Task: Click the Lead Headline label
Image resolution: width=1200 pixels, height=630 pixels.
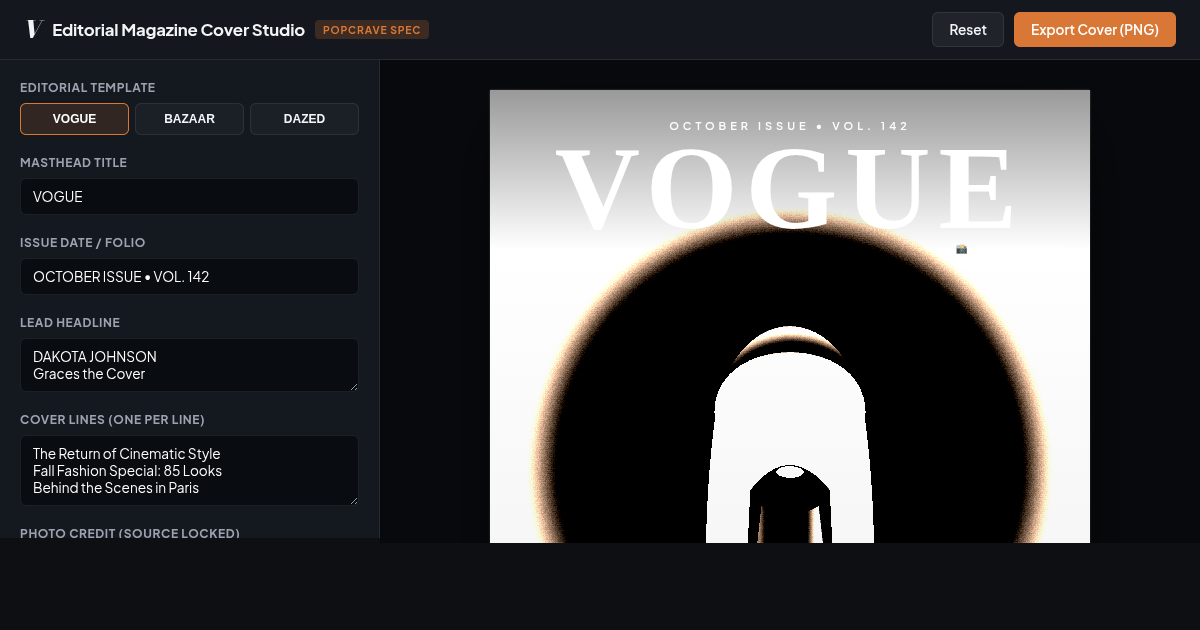Action: pyautogui.click(x=70, y=323)
